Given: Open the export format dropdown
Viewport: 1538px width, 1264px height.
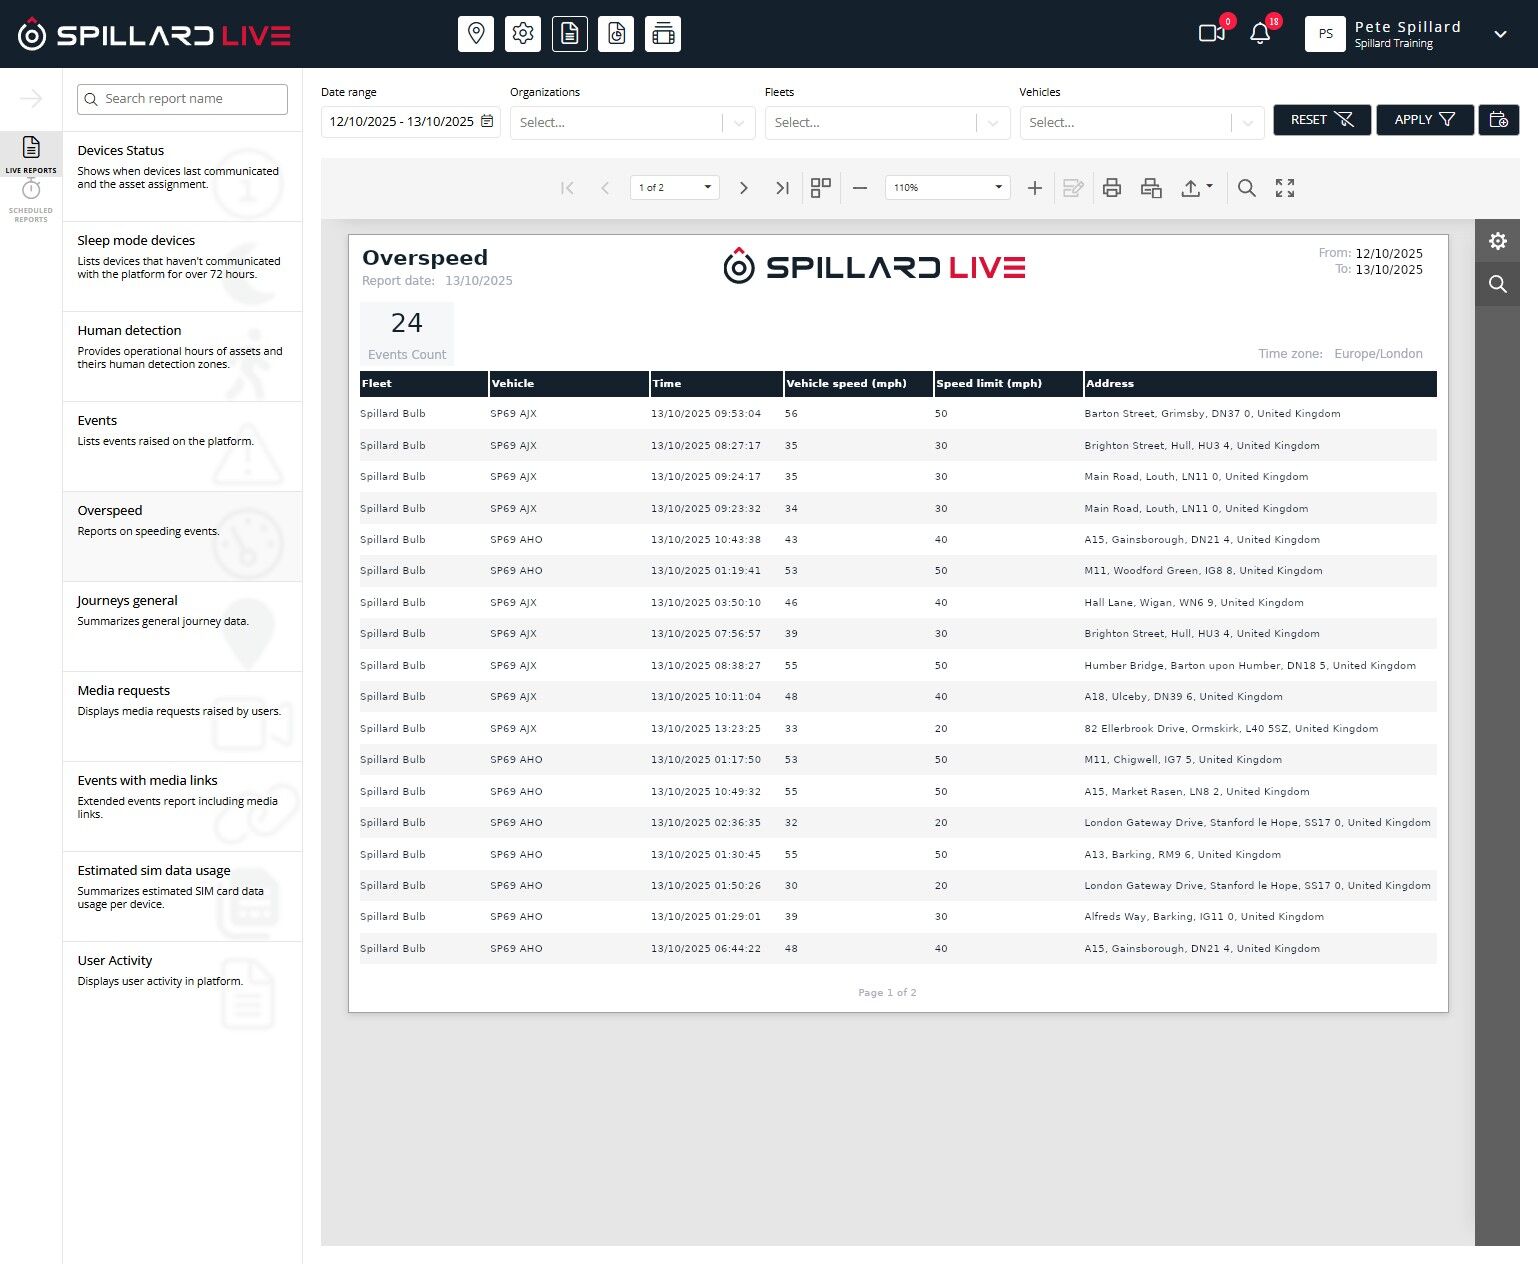Looking at the screenshot, I should point(1197,188).
